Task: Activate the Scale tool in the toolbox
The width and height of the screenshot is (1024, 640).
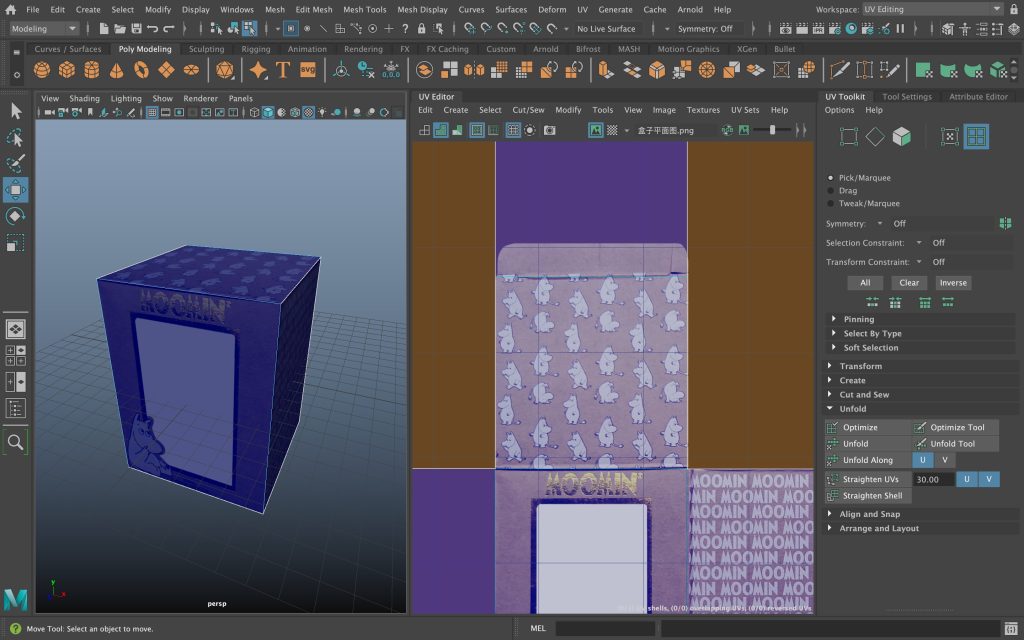Action: [16, 243]
